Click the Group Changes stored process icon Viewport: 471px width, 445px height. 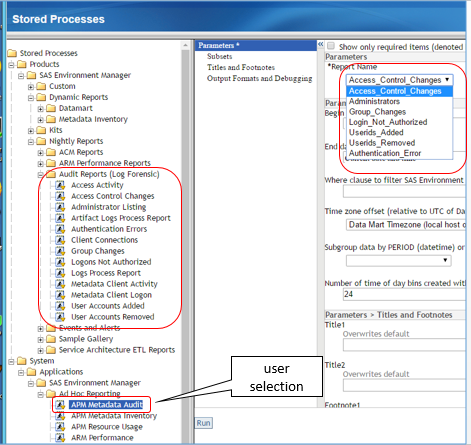click(x=60, y=251)
